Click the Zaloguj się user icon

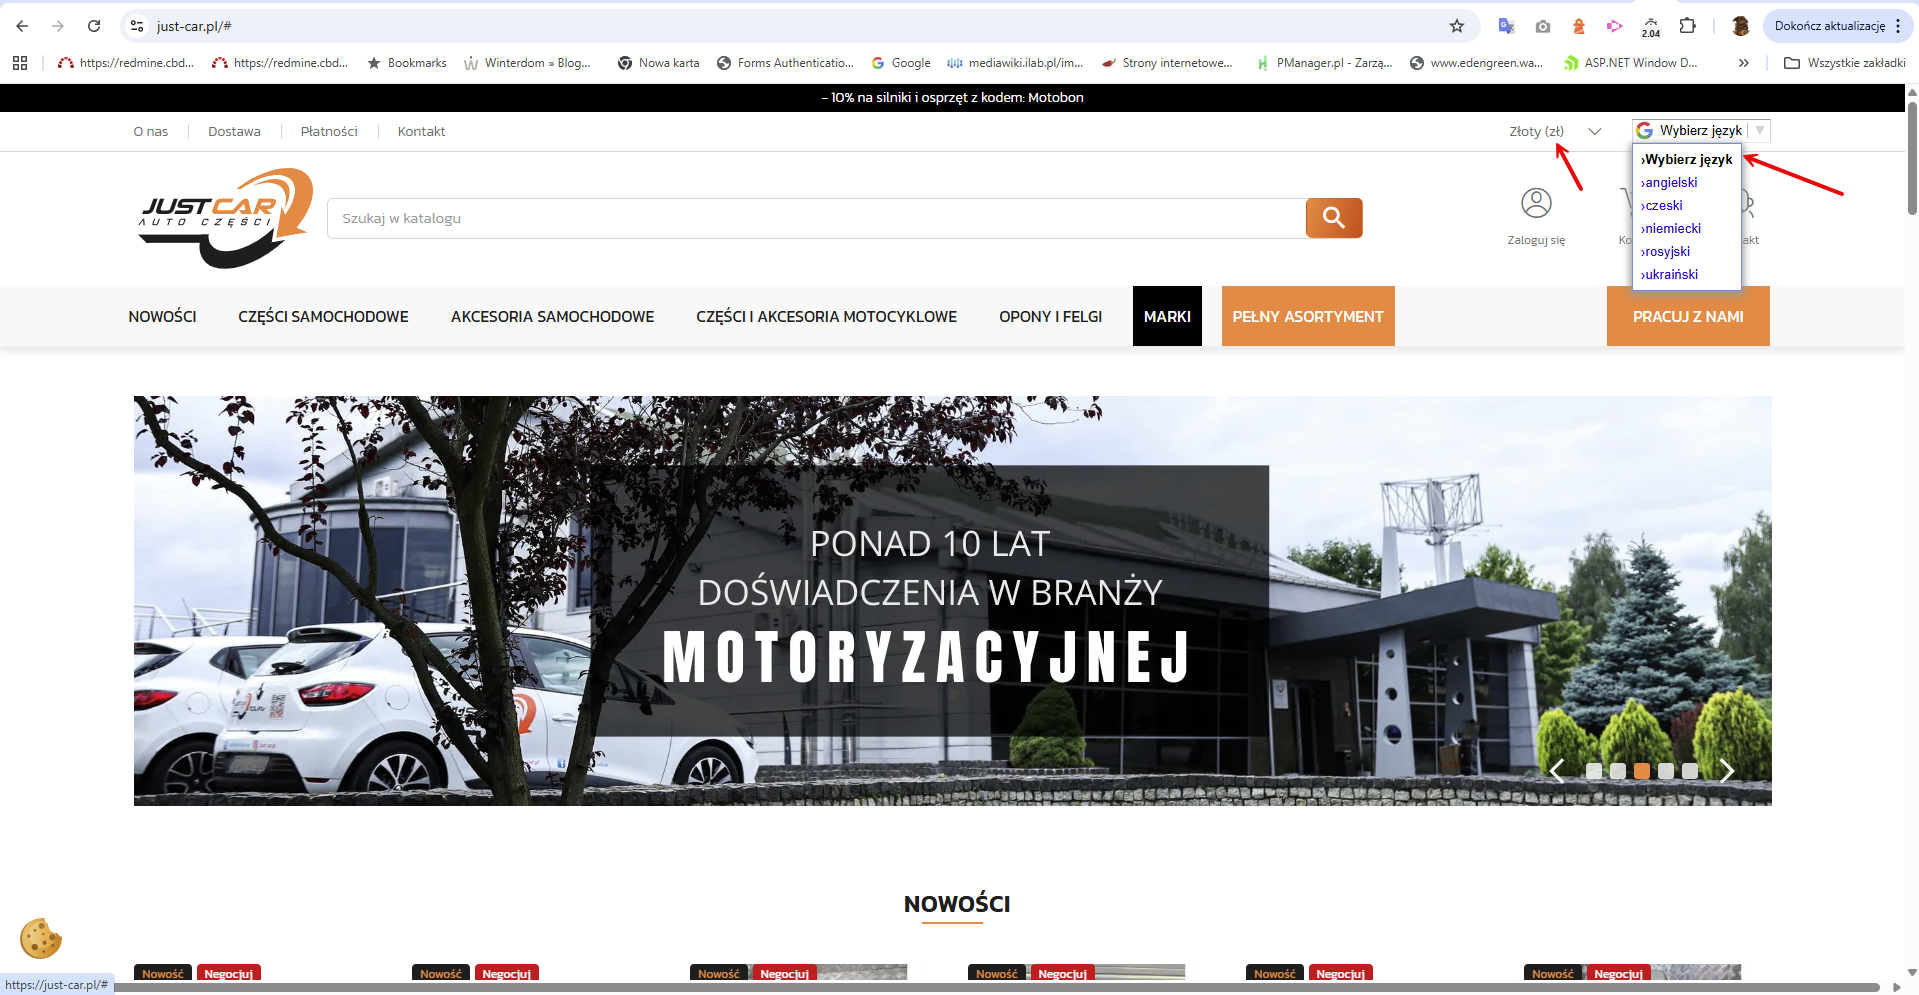point(1536,203)
